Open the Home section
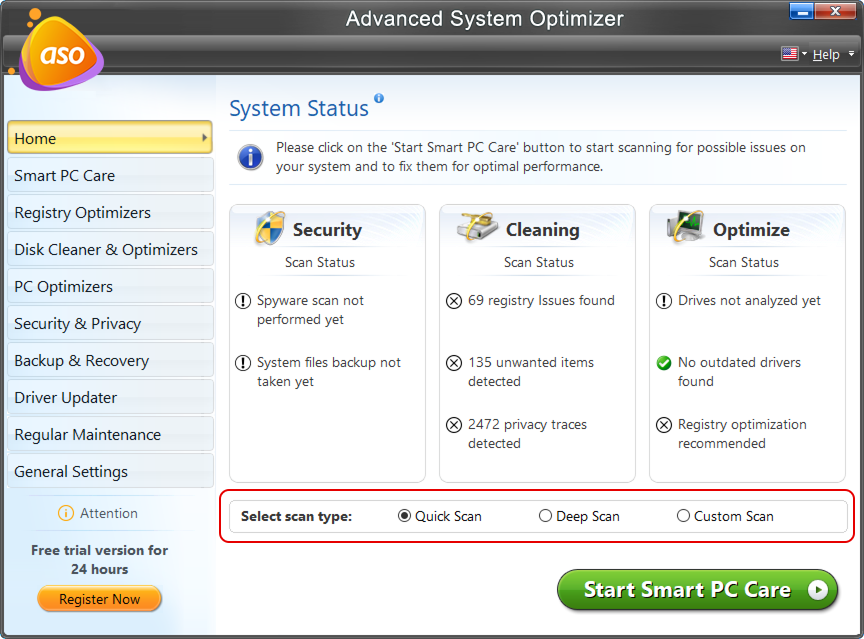The width and height of the screenshot is (864, 639). 110,138
